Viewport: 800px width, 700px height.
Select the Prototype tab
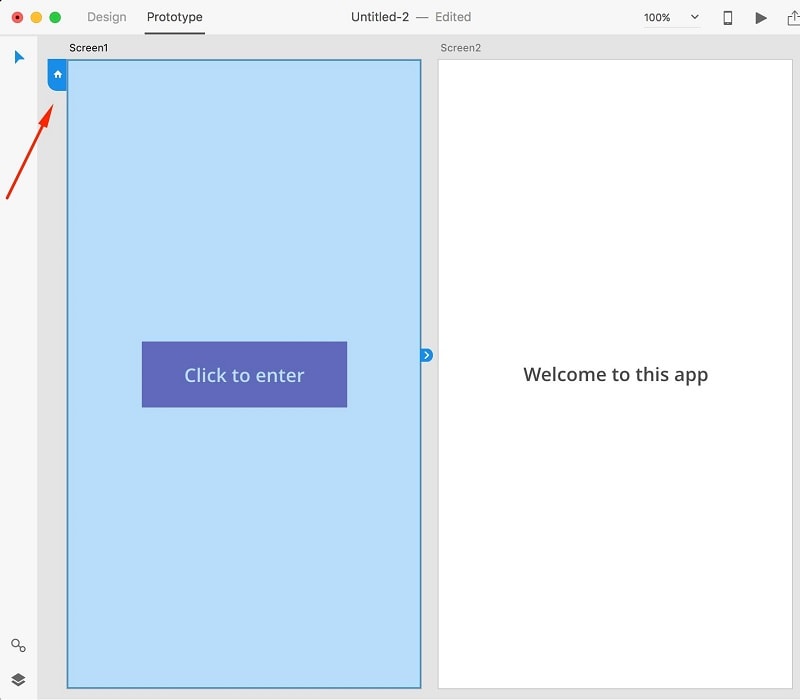174,17
